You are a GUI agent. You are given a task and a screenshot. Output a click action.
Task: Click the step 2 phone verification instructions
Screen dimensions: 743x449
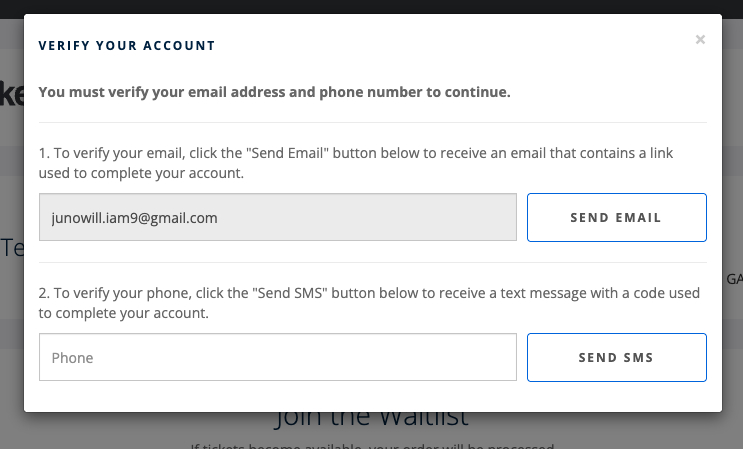(369, 303)
